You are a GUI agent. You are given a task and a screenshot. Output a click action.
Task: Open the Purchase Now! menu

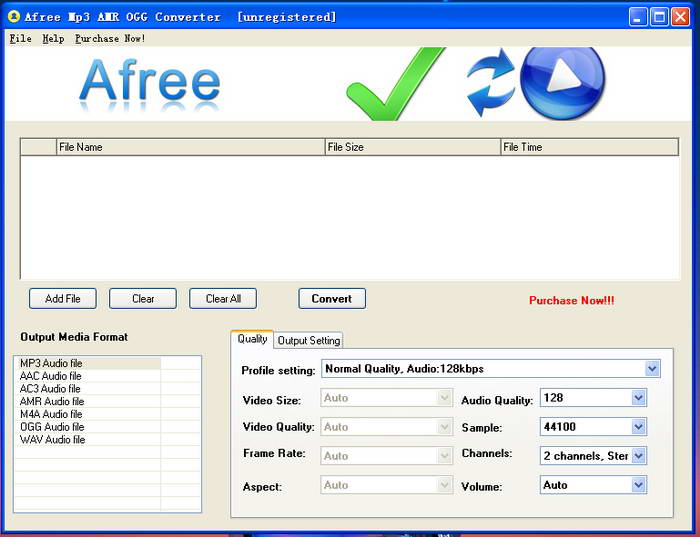tap(110, 39)
